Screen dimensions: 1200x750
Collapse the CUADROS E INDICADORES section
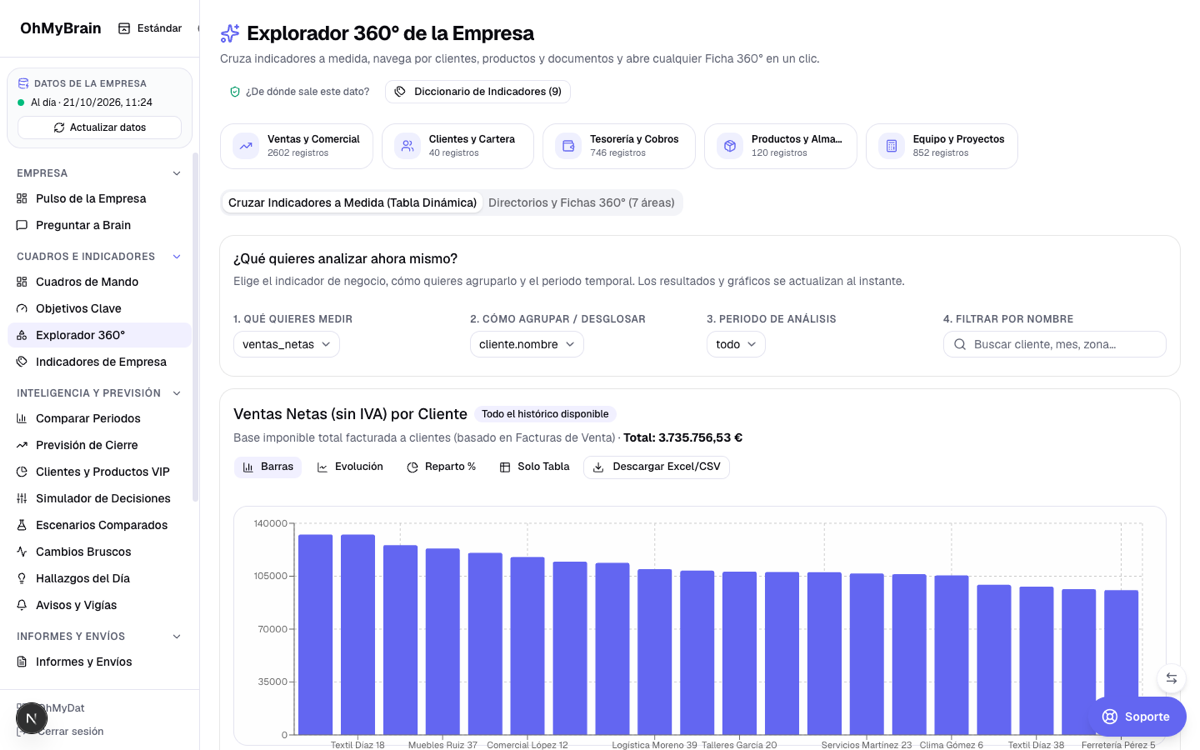coord(177,257)
